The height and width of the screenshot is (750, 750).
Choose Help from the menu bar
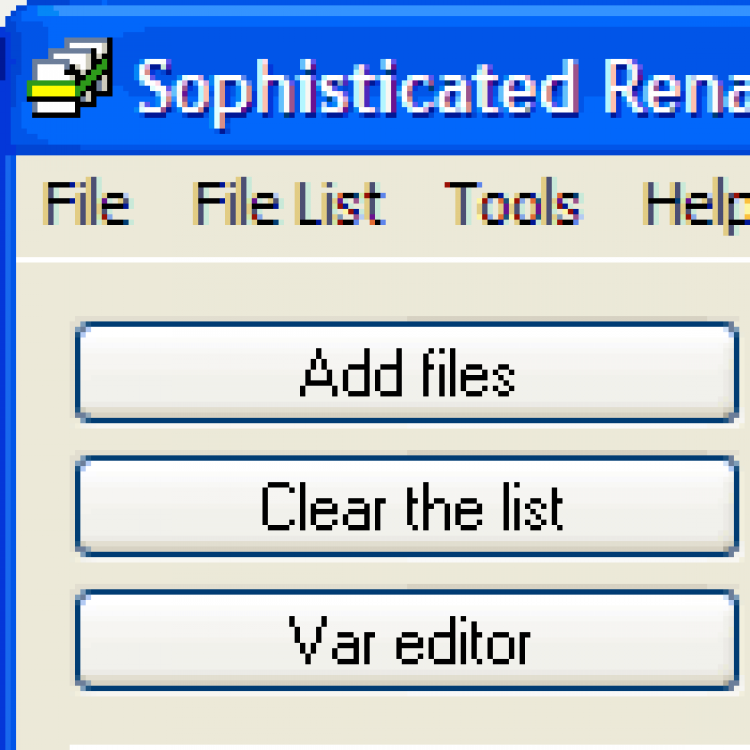697,205
